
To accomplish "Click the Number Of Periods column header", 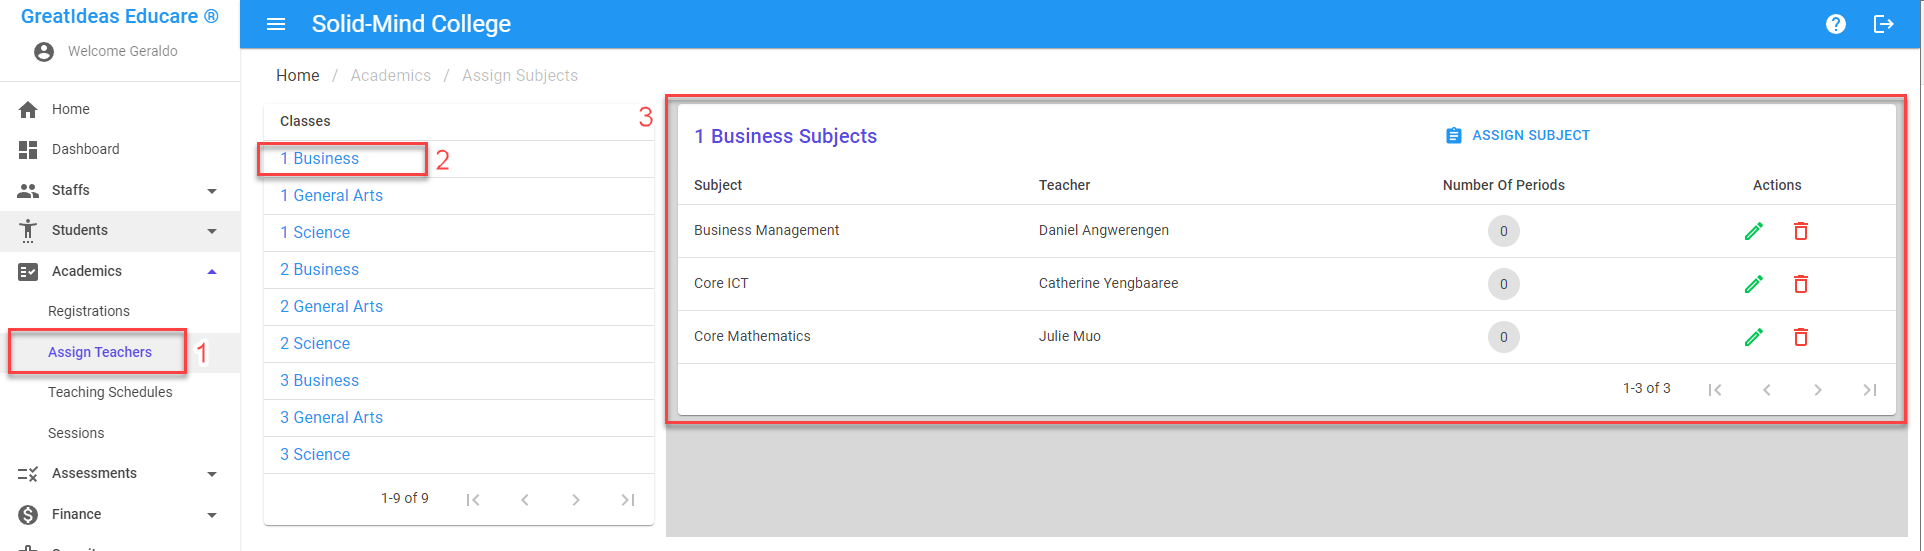I will (1504, 185).
